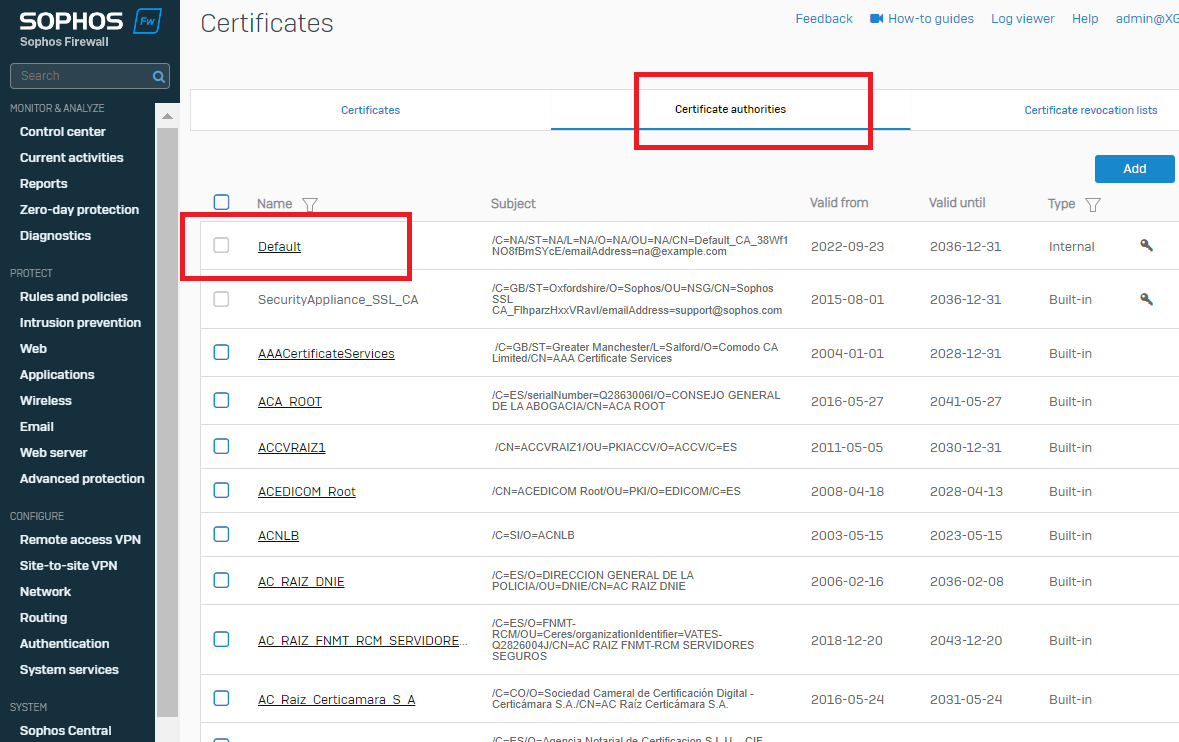Image resolution: width=1179 pixels, height=742 pixels.
Task: Click the Type column filter icon
Action: 1093,204
